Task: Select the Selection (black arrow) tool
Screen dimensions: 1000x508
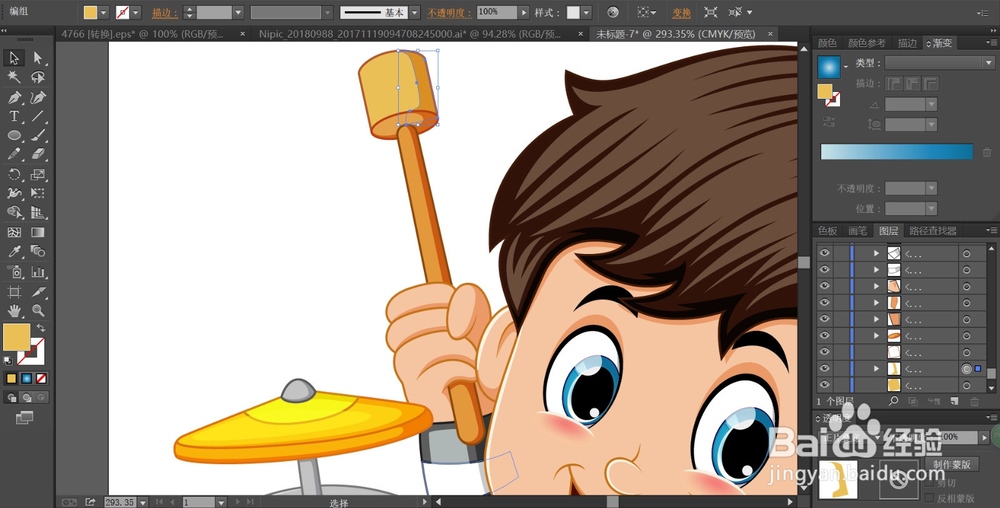Action: click(x=14, y=58)
